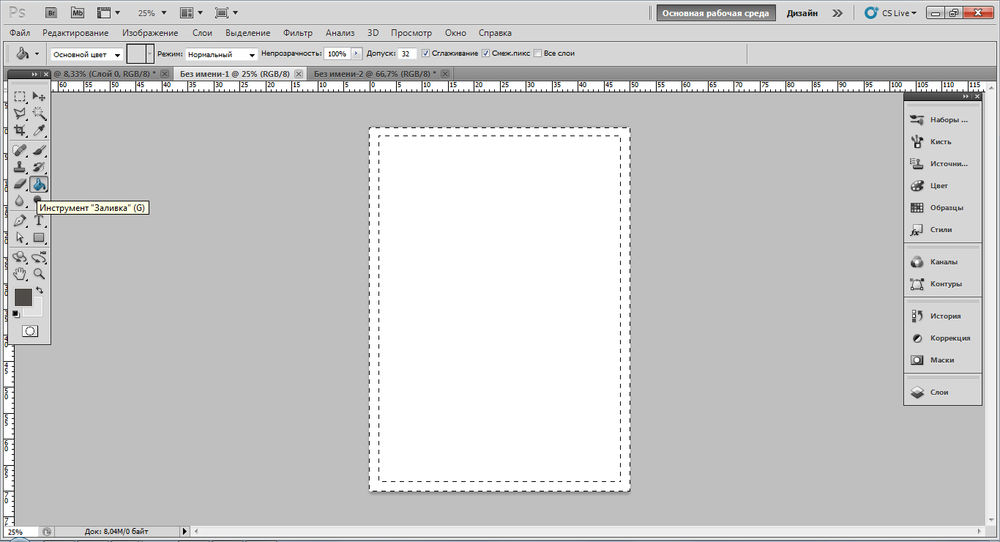
Task: Expand the Основной цвет fill source dropdown
Action: coord(86,53)
